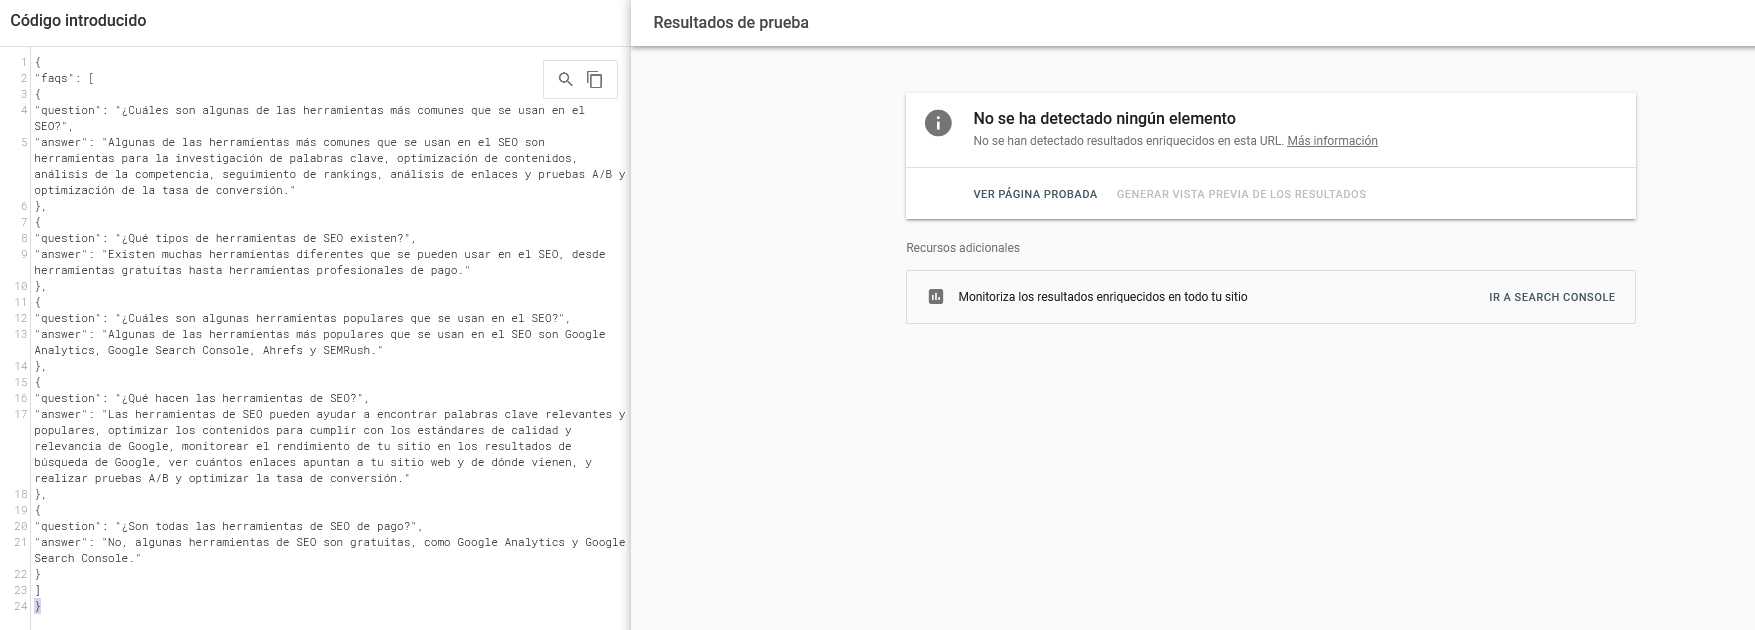Click the text 'No se han detectado resultados enriquecidos en esta URL'
Screen dimensions: 1755x630
click(x=1128, y=141)
